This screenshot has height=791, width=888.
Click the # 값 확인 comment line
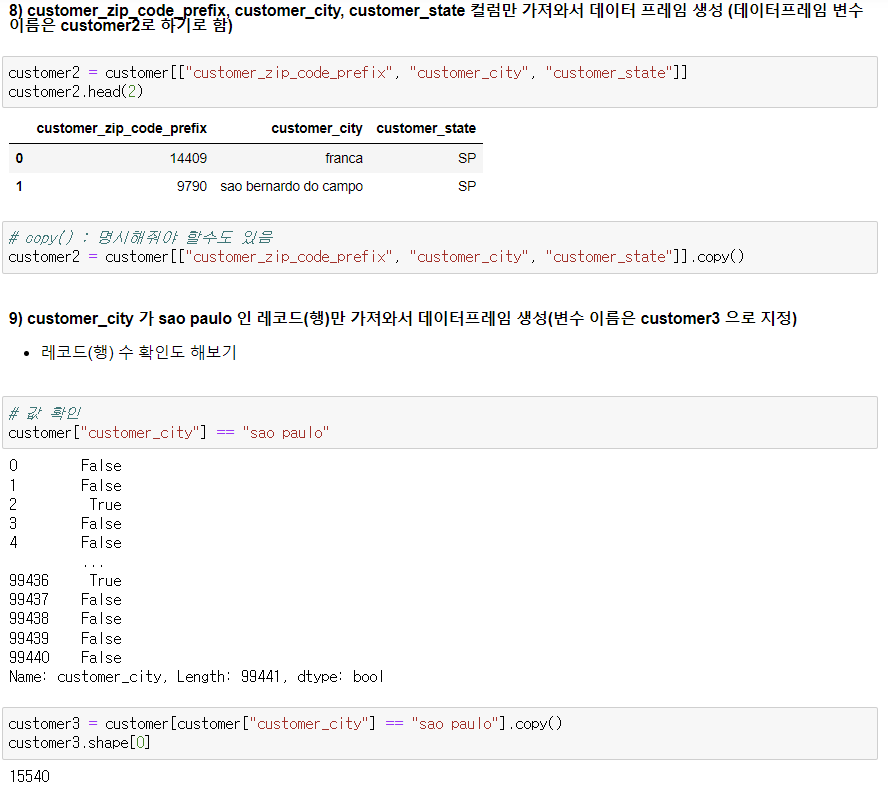[x=45, y=413]
